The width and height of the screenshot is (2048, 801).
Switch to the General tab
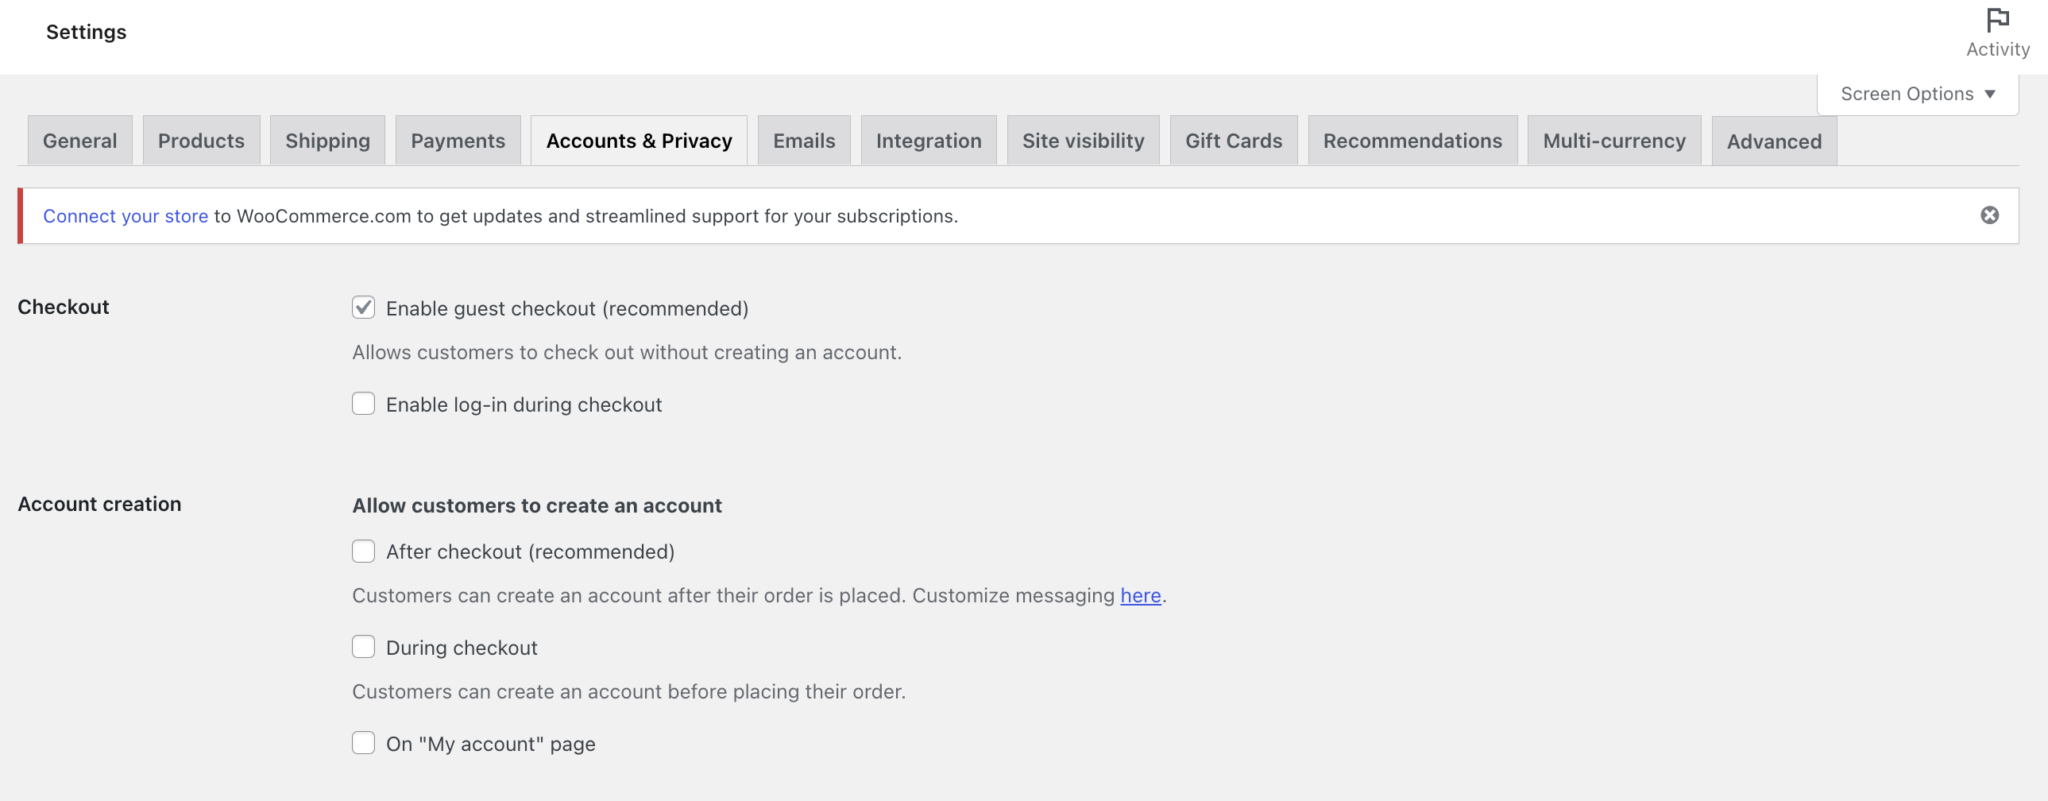click(80, 141)
